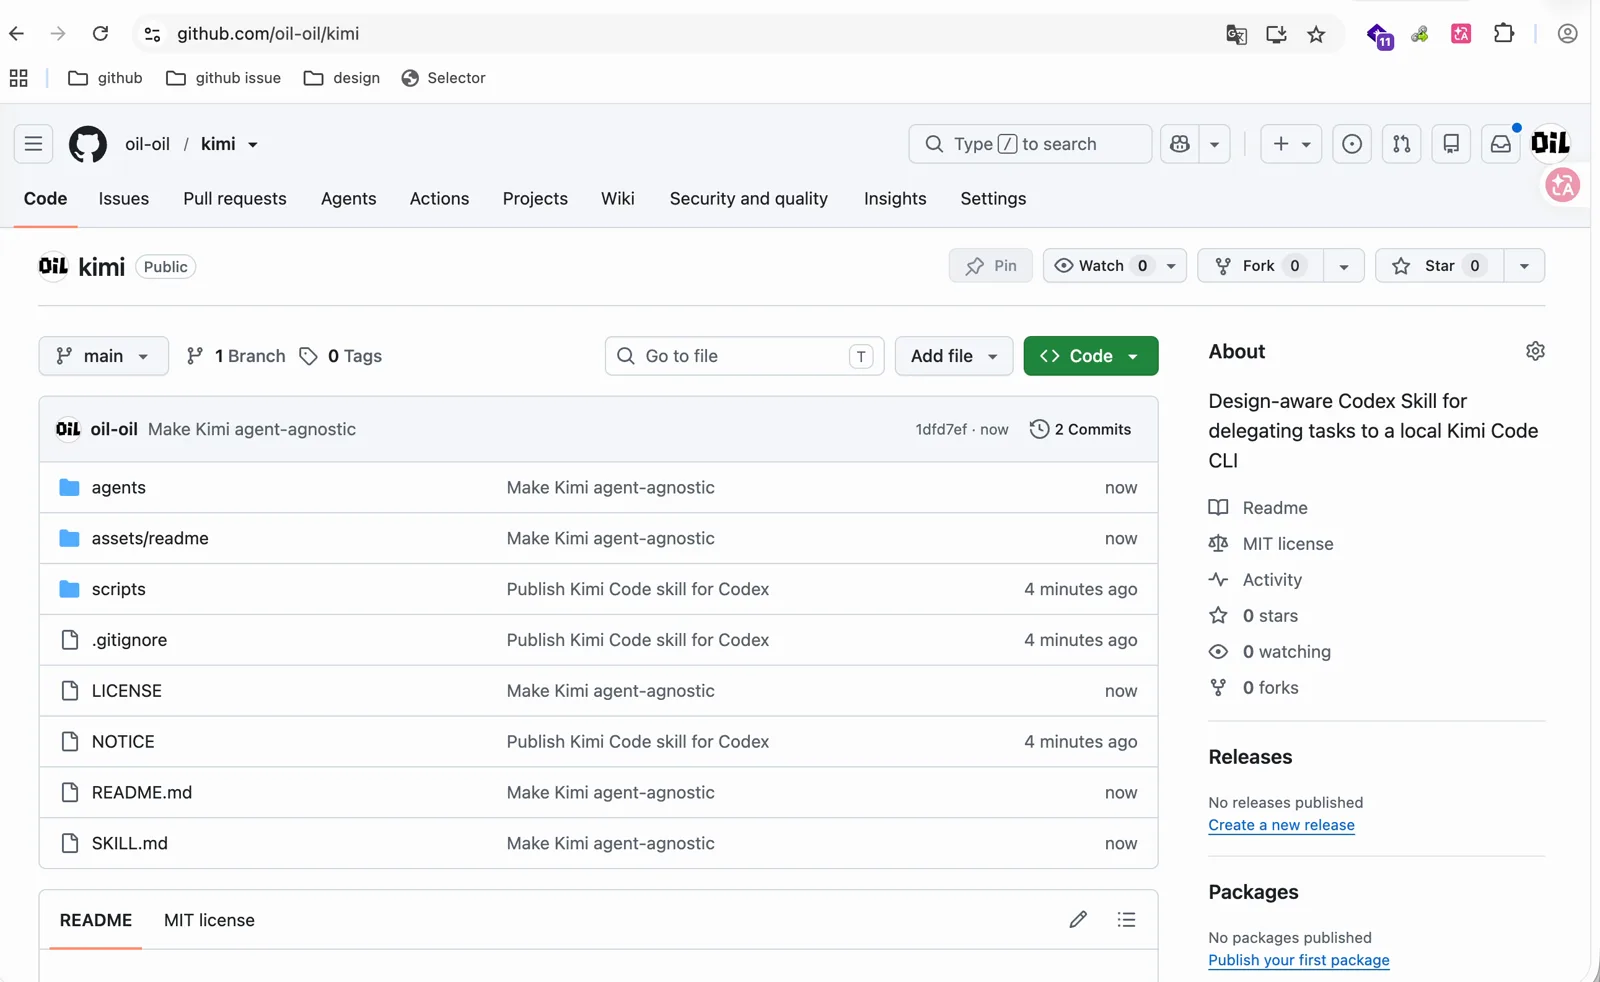Click the browser address bar URL

(268, 34)
